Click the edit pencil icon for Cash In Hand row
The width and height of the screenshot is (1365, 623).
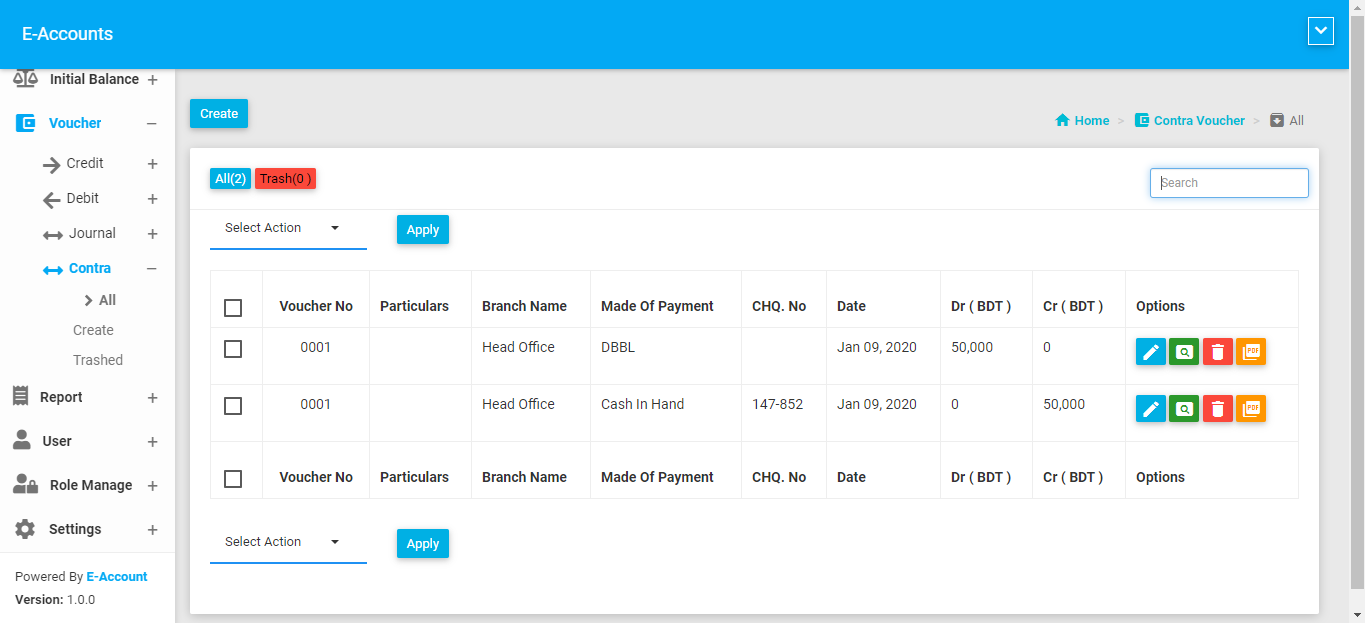tap(1150, 409)
